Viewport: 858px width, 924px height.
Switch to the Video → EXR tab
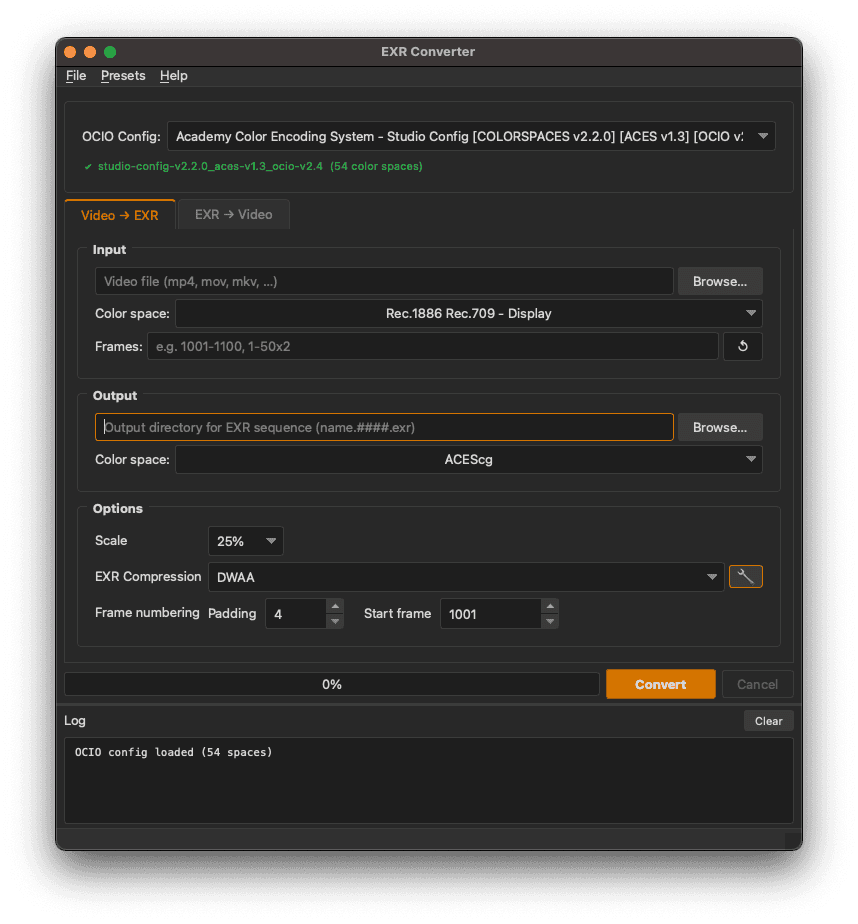point(120,215)
